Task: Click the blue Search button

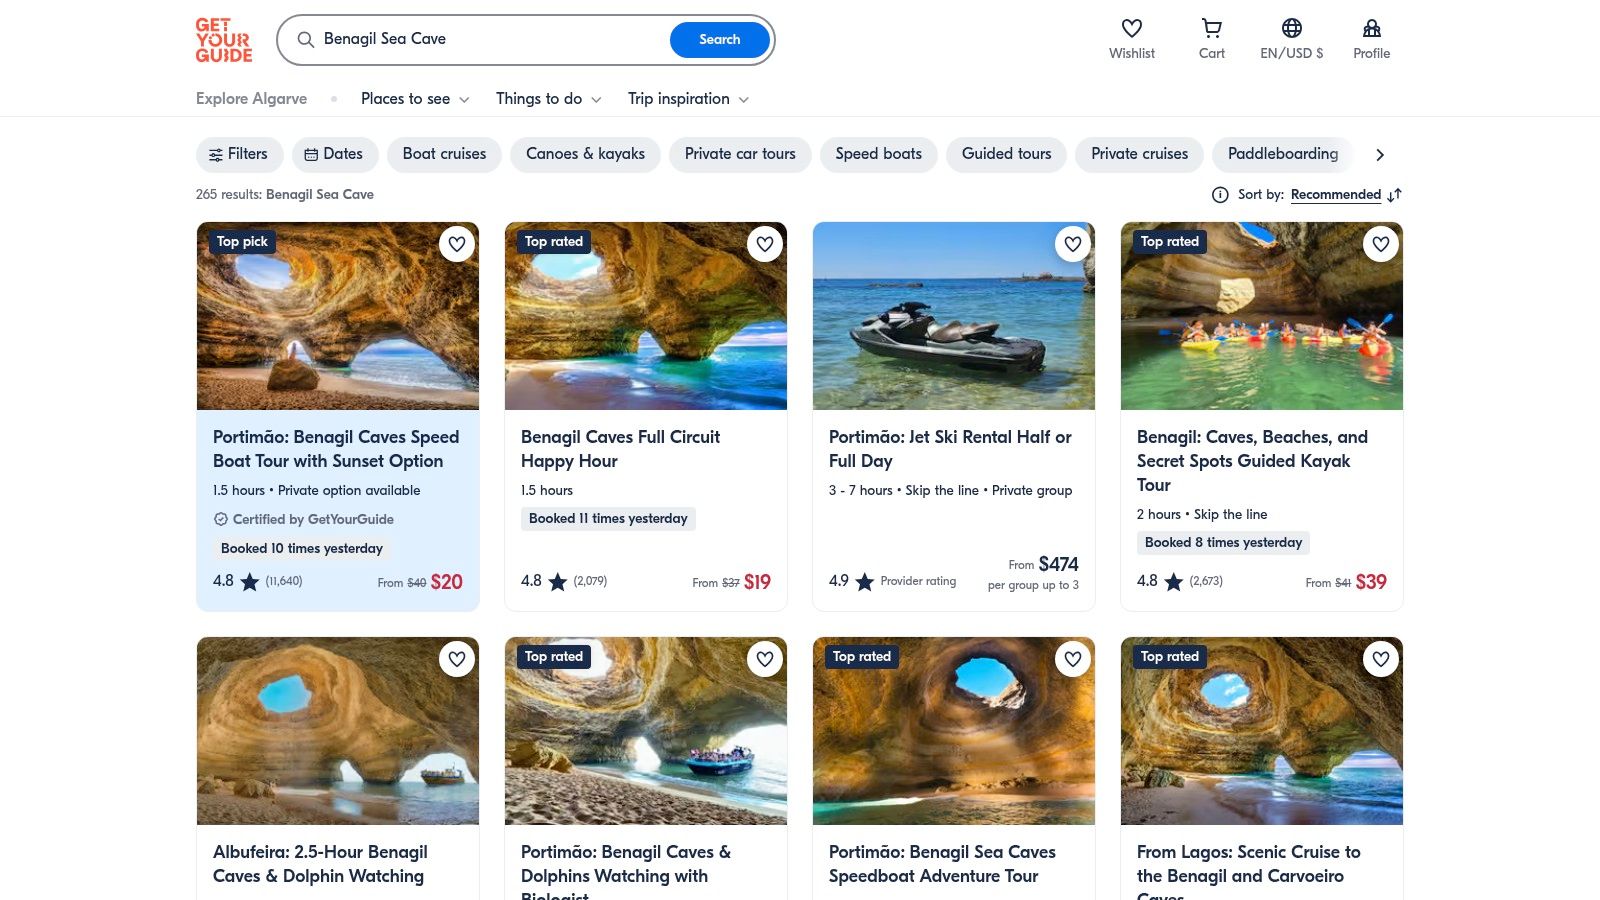Action: pyautogui.click(x=720, y=40)
